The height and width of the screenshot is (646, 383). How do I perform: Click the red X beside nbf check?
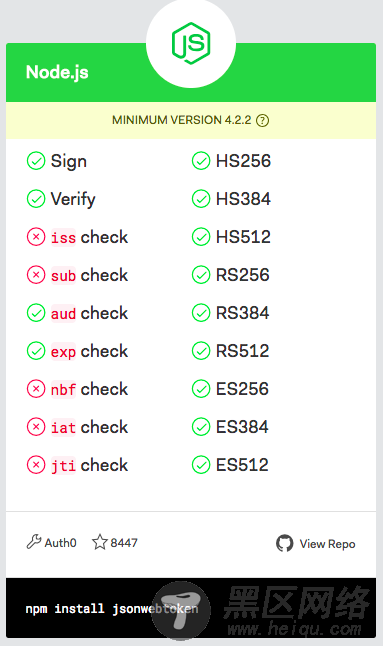(36, 389)
